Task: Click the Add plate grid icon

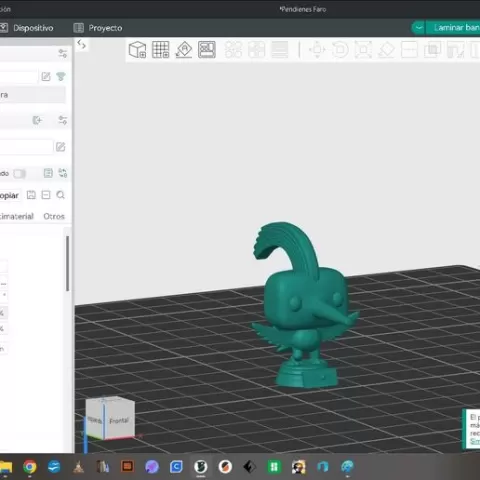Action: pyautogui.click(x=161, y=50)
